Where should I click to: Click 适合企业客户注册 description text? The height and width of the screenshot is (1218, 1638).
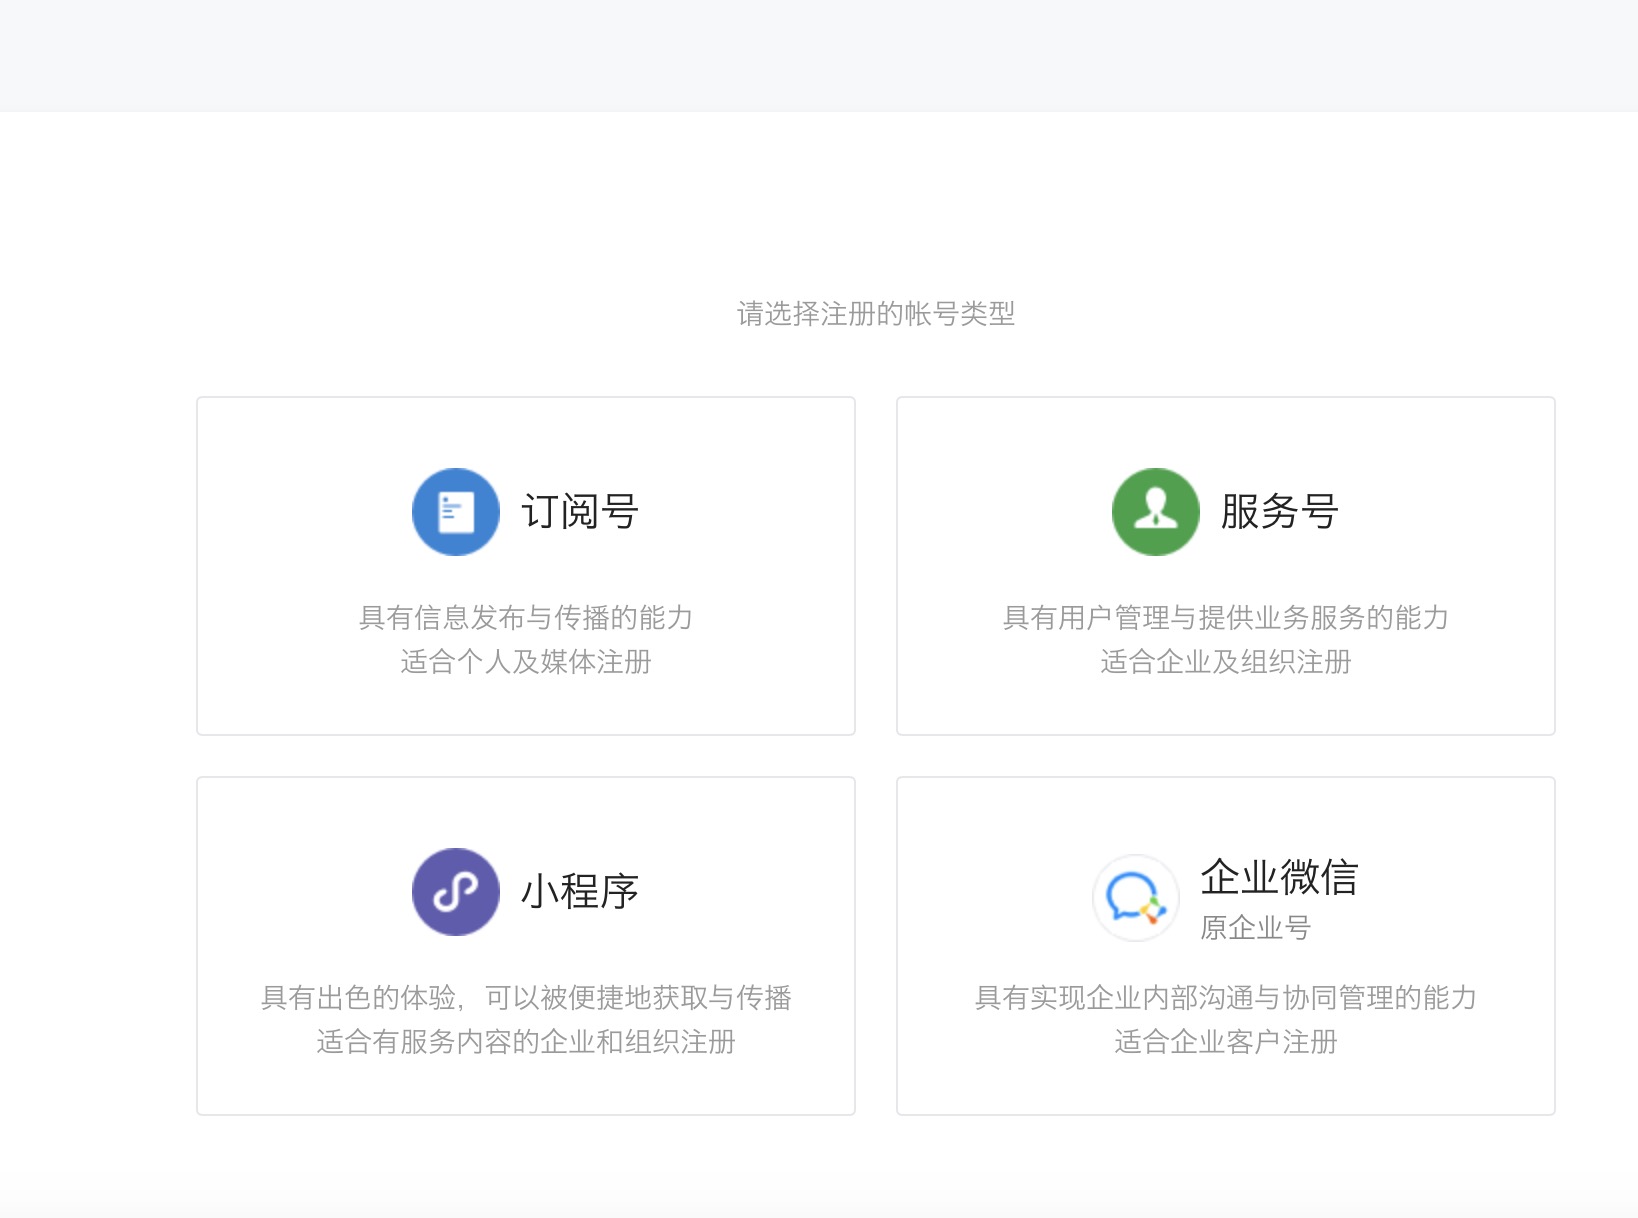pos(1225,1043)
